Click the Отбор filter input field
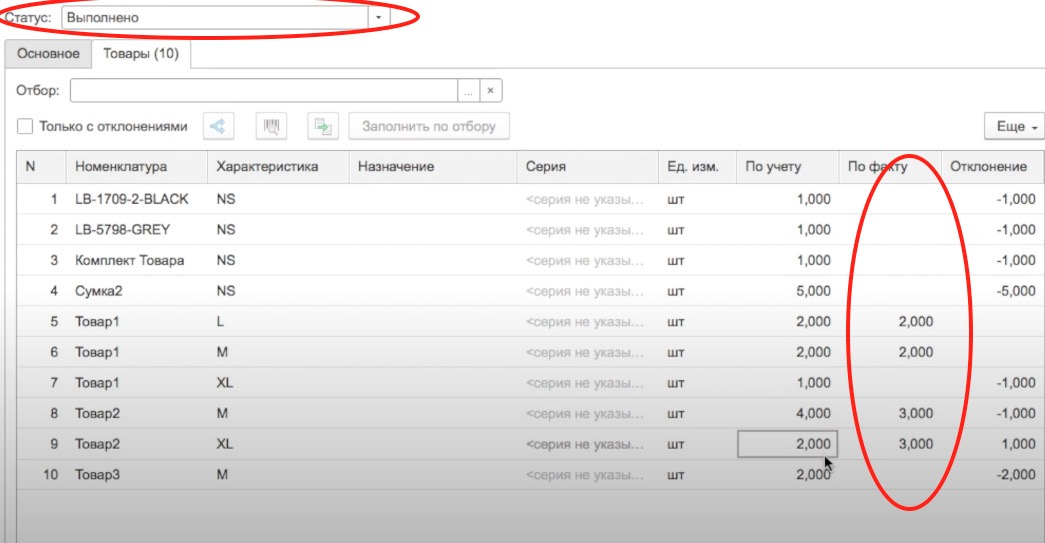Screen dimensions: 1045x543 coord(263,91)
